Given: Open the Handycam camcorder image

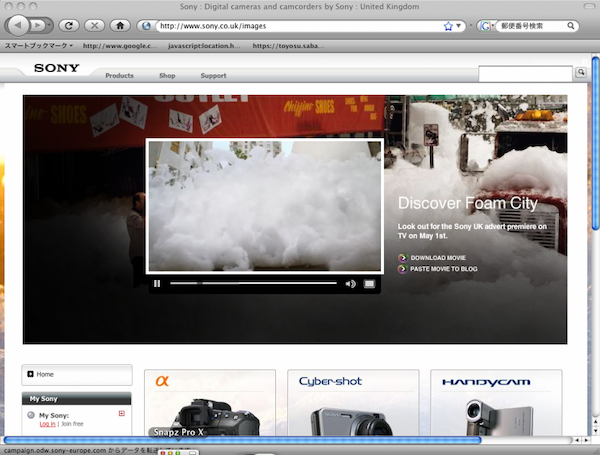Looking at the screenshot, I should coord(499,418).
